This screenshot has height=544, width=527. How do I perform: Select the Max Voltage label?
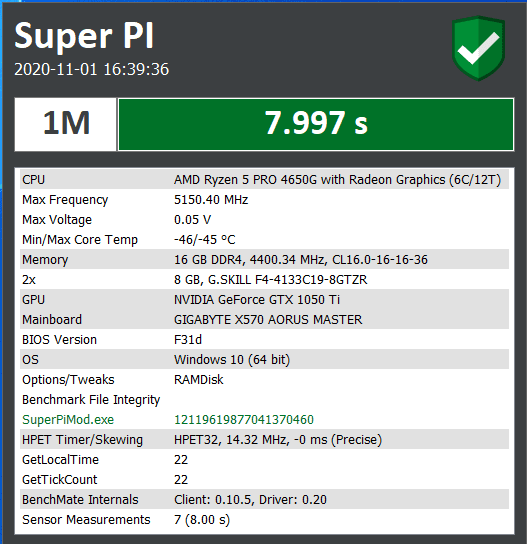(57, 220)
